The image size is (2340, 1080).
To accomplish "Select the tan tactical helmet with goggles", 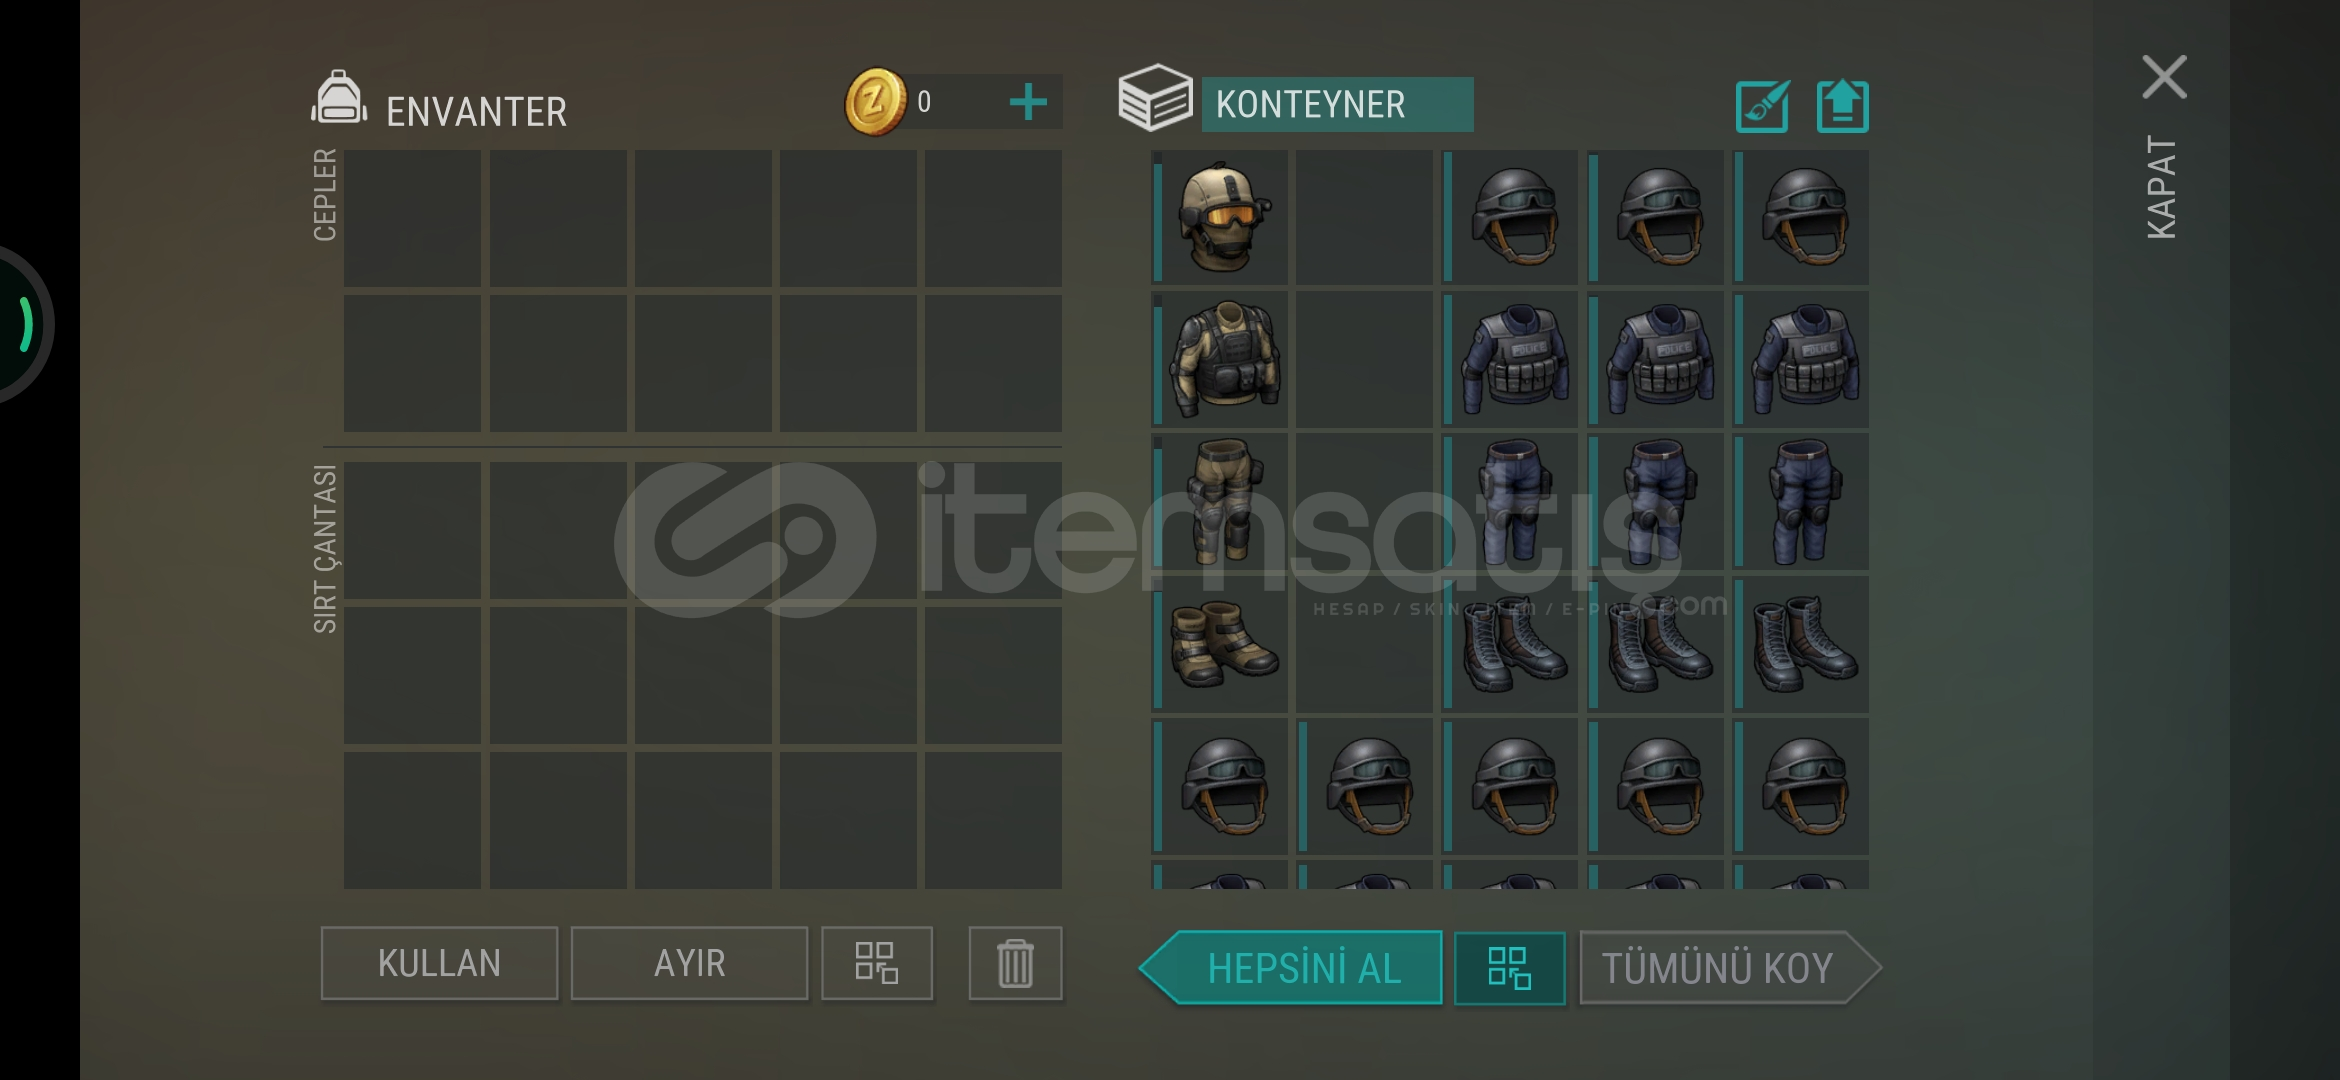I will tap(1221, 217).
